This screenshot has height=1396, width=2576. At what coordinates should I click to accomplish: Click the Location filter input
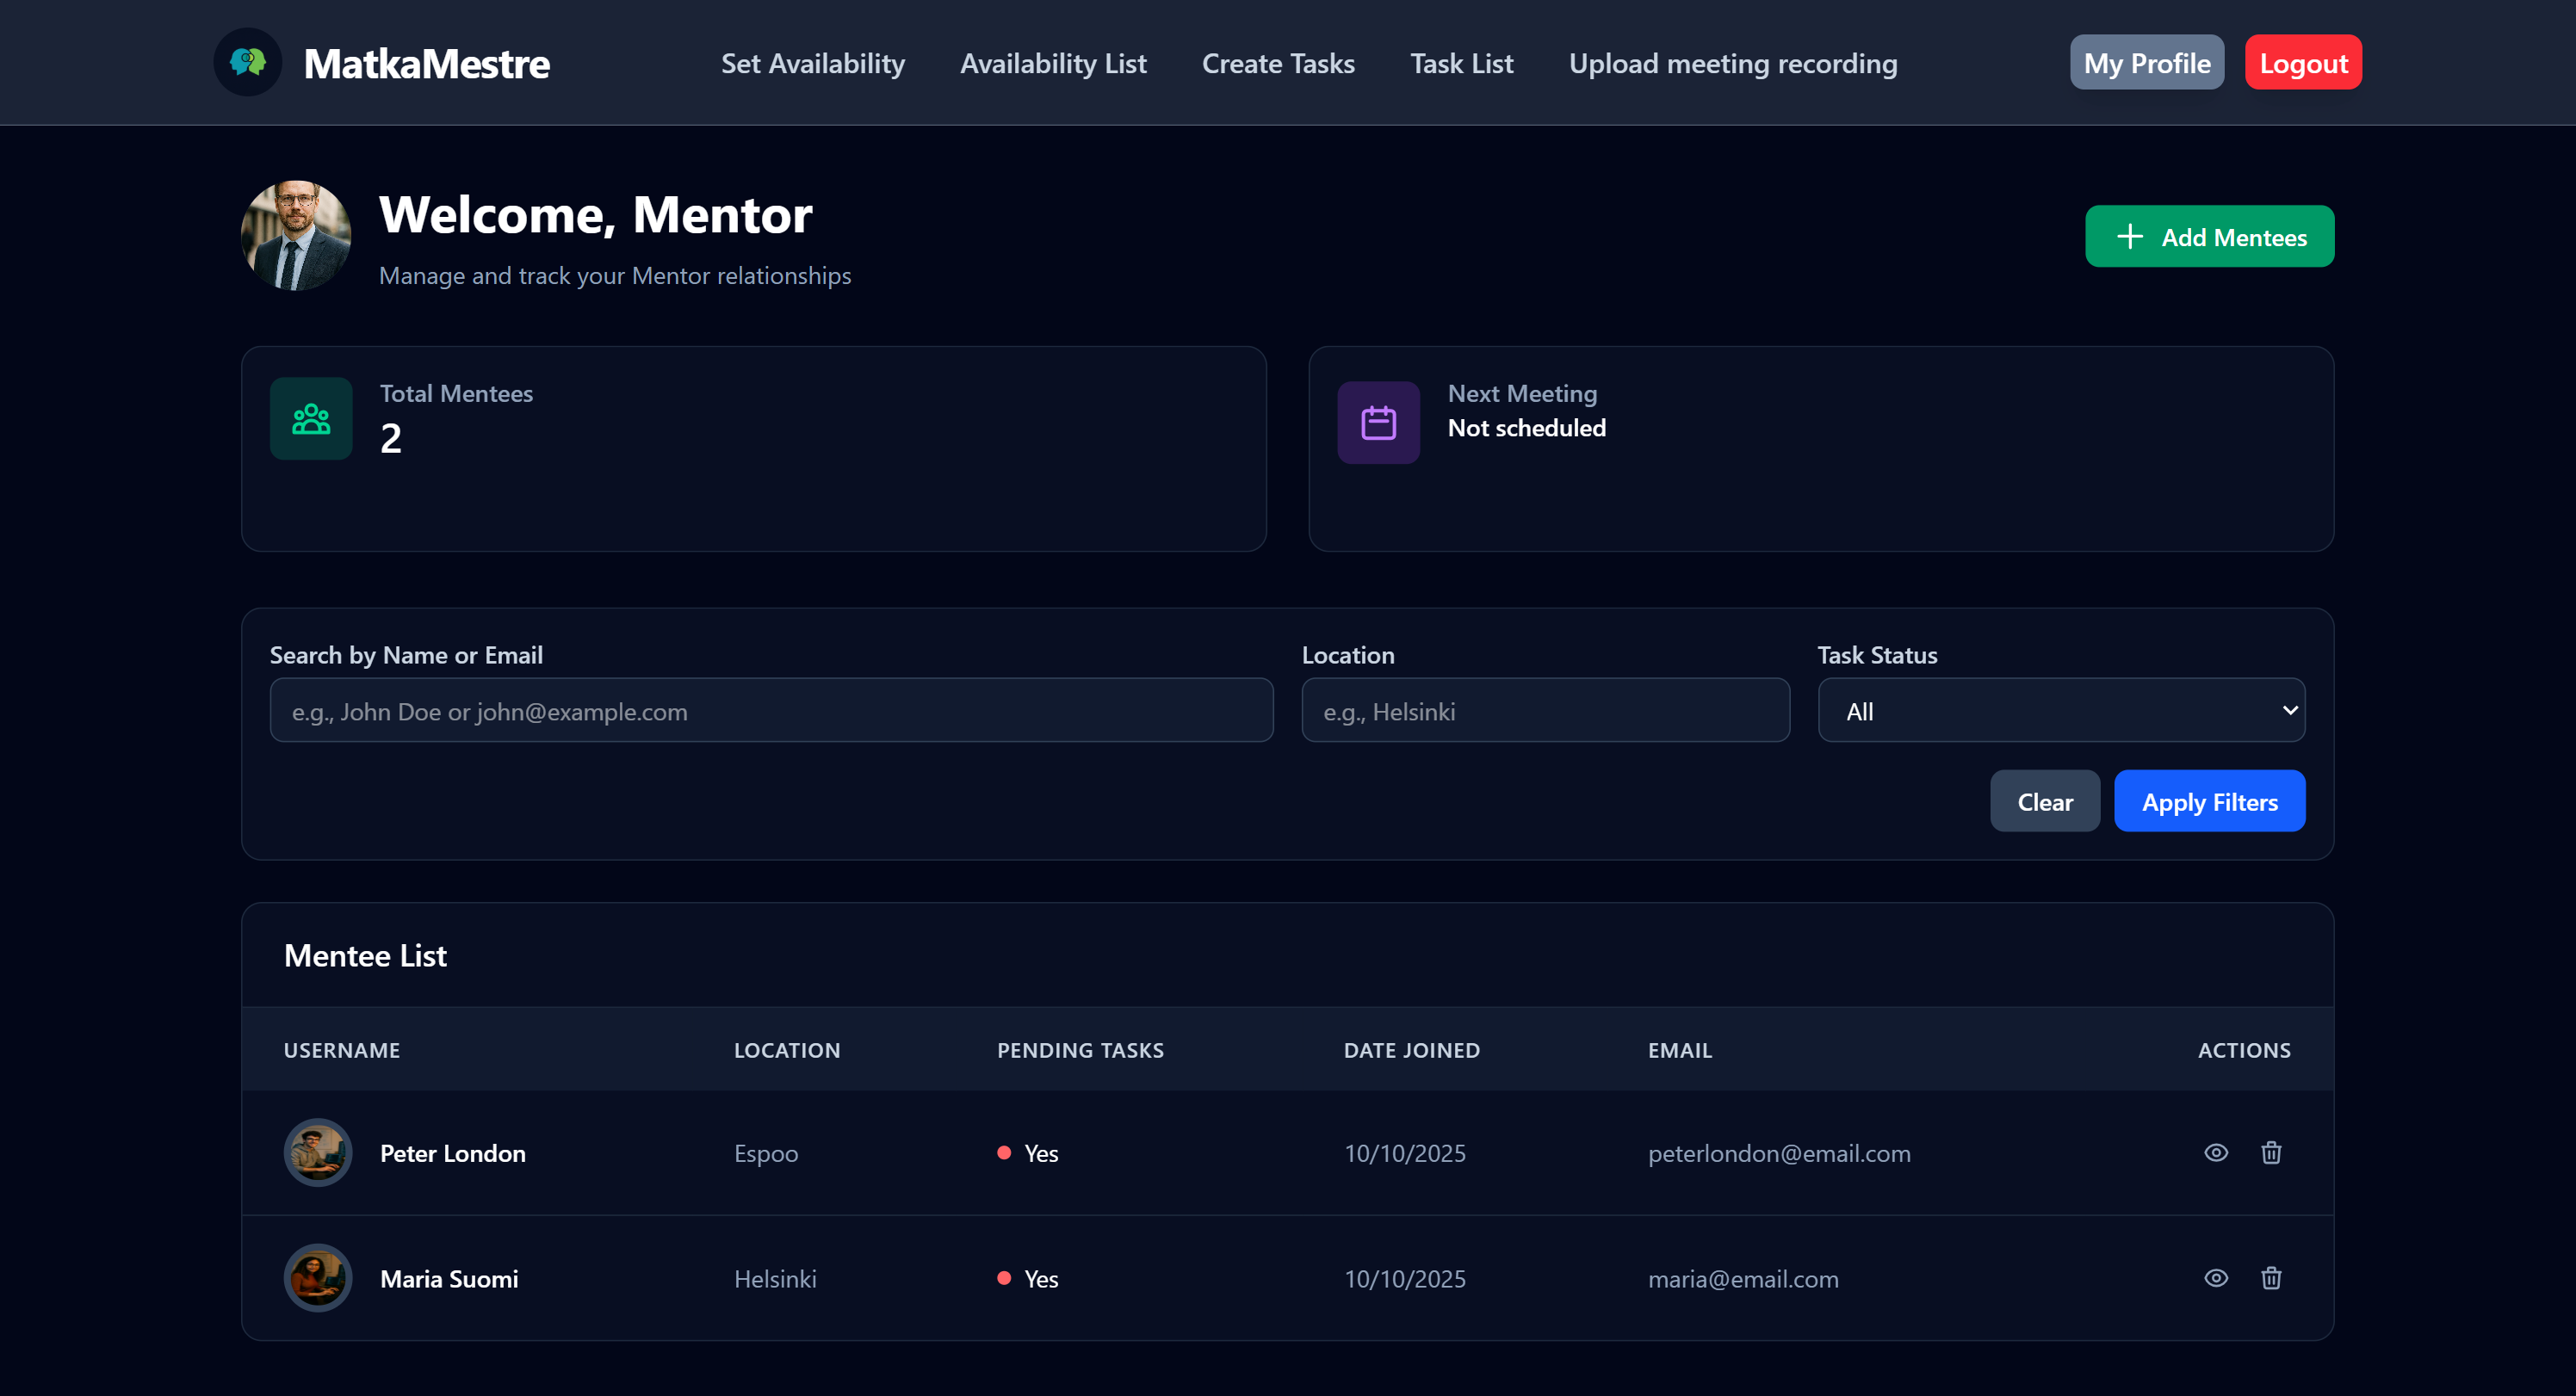pyautogui.click(x=1545, y=711)
